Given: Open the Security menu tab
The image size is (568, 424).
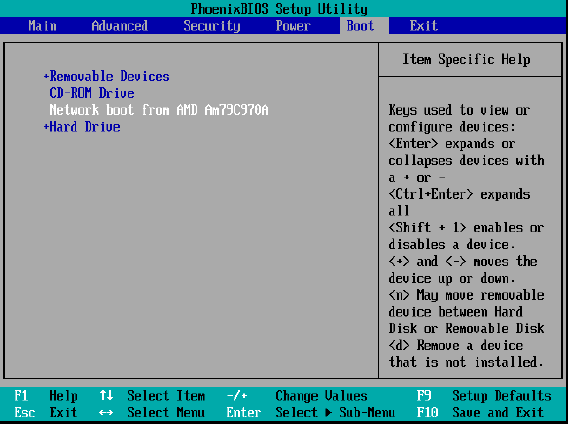Looking at the screenshot, I should pos(212,26).
